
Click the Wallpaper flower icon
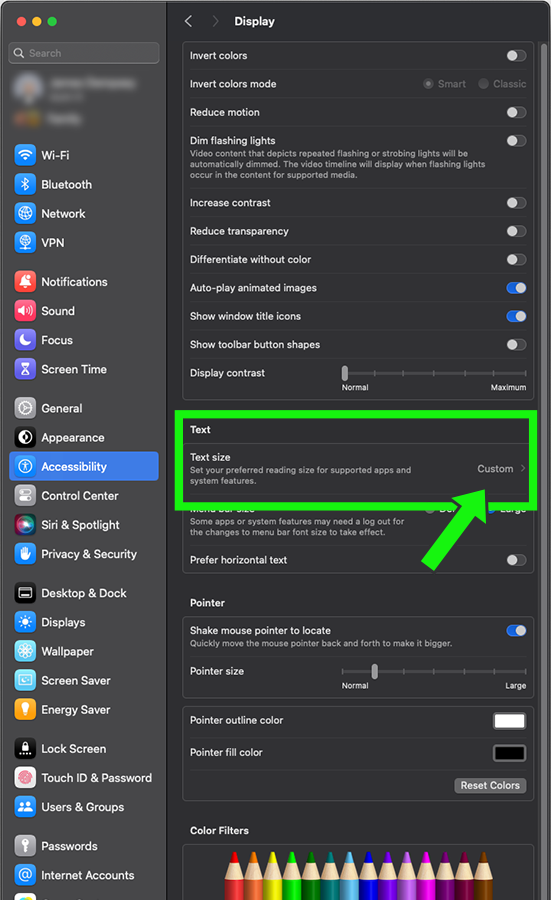[25, 651]
